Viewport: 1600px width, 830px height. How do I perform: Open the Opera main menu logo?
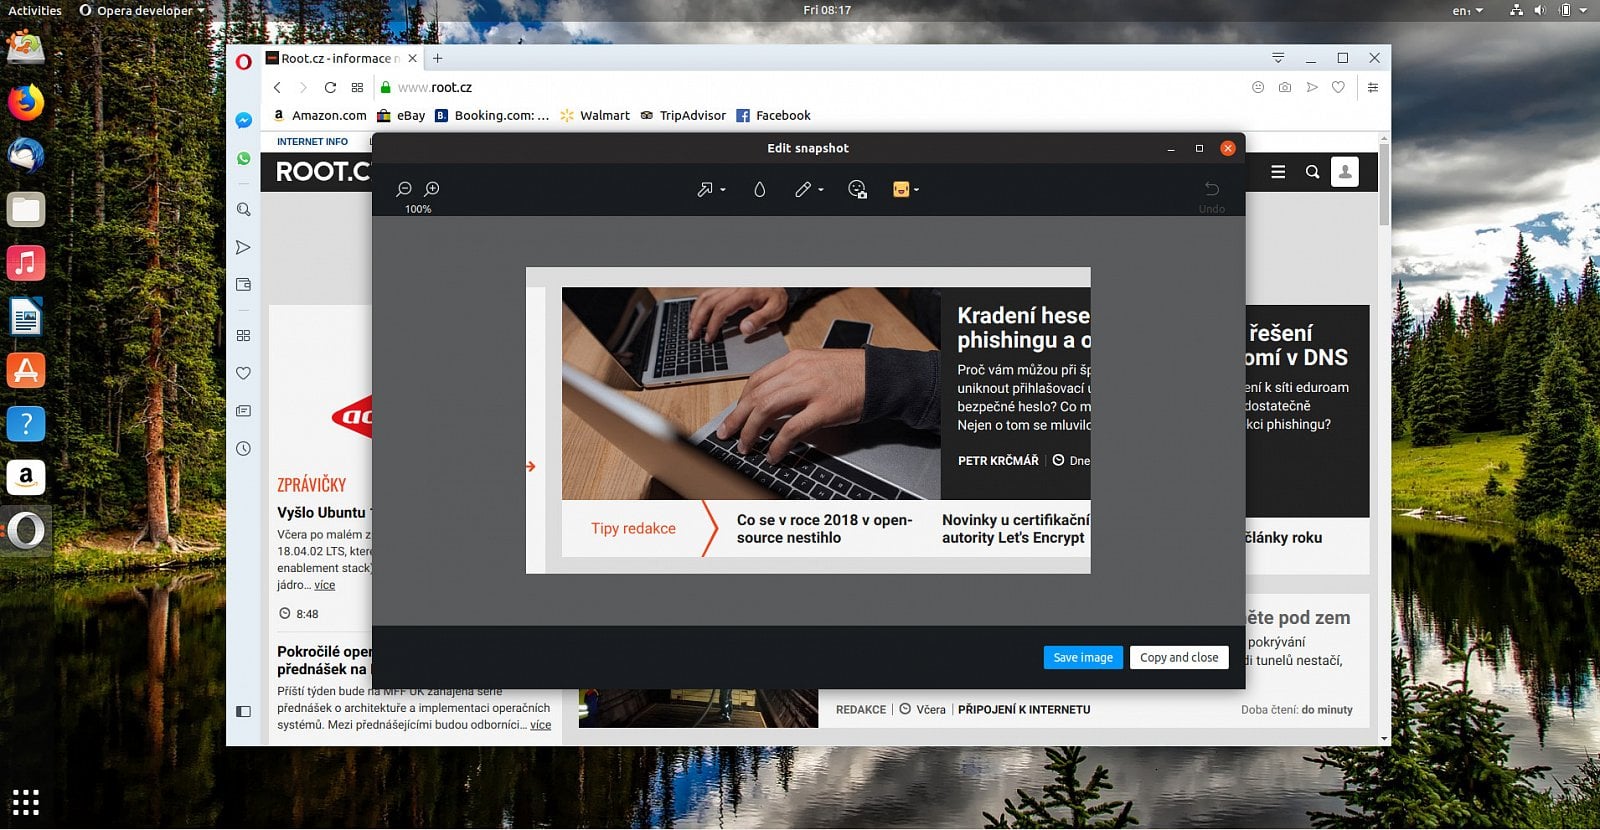pyautogui.click(x=243, y=62)
